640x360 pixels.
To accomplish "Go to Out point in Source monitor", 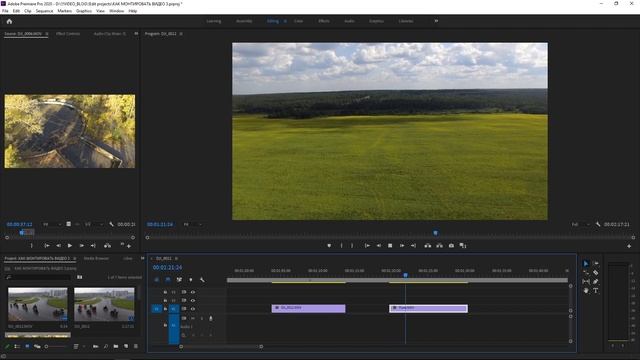I will click(x=93, y=246).
